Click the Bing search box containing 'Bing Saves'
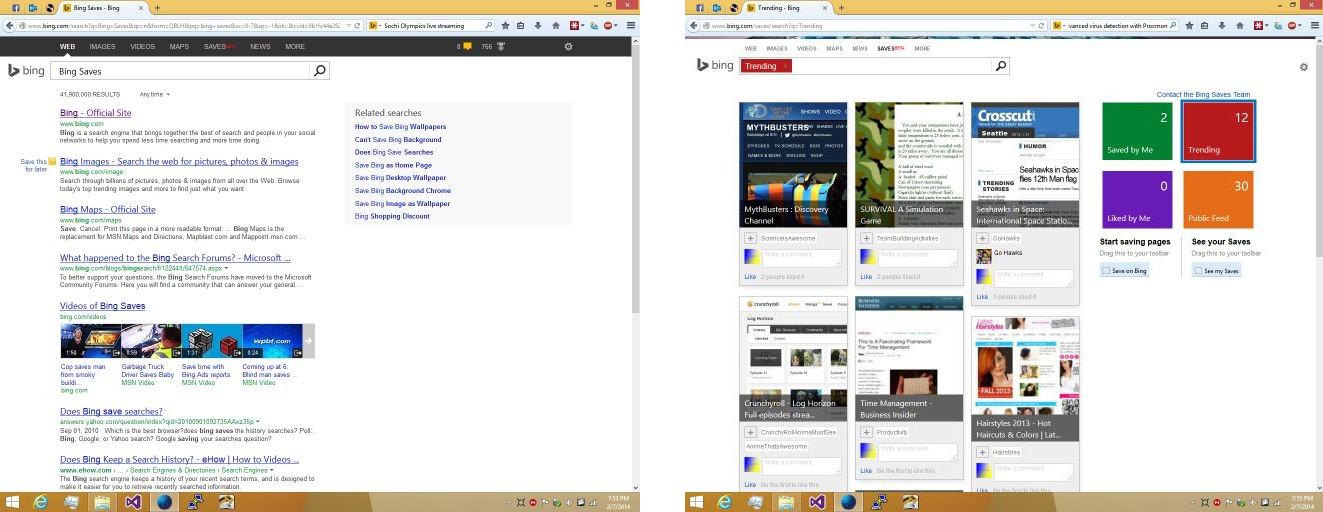 [181, 71]
